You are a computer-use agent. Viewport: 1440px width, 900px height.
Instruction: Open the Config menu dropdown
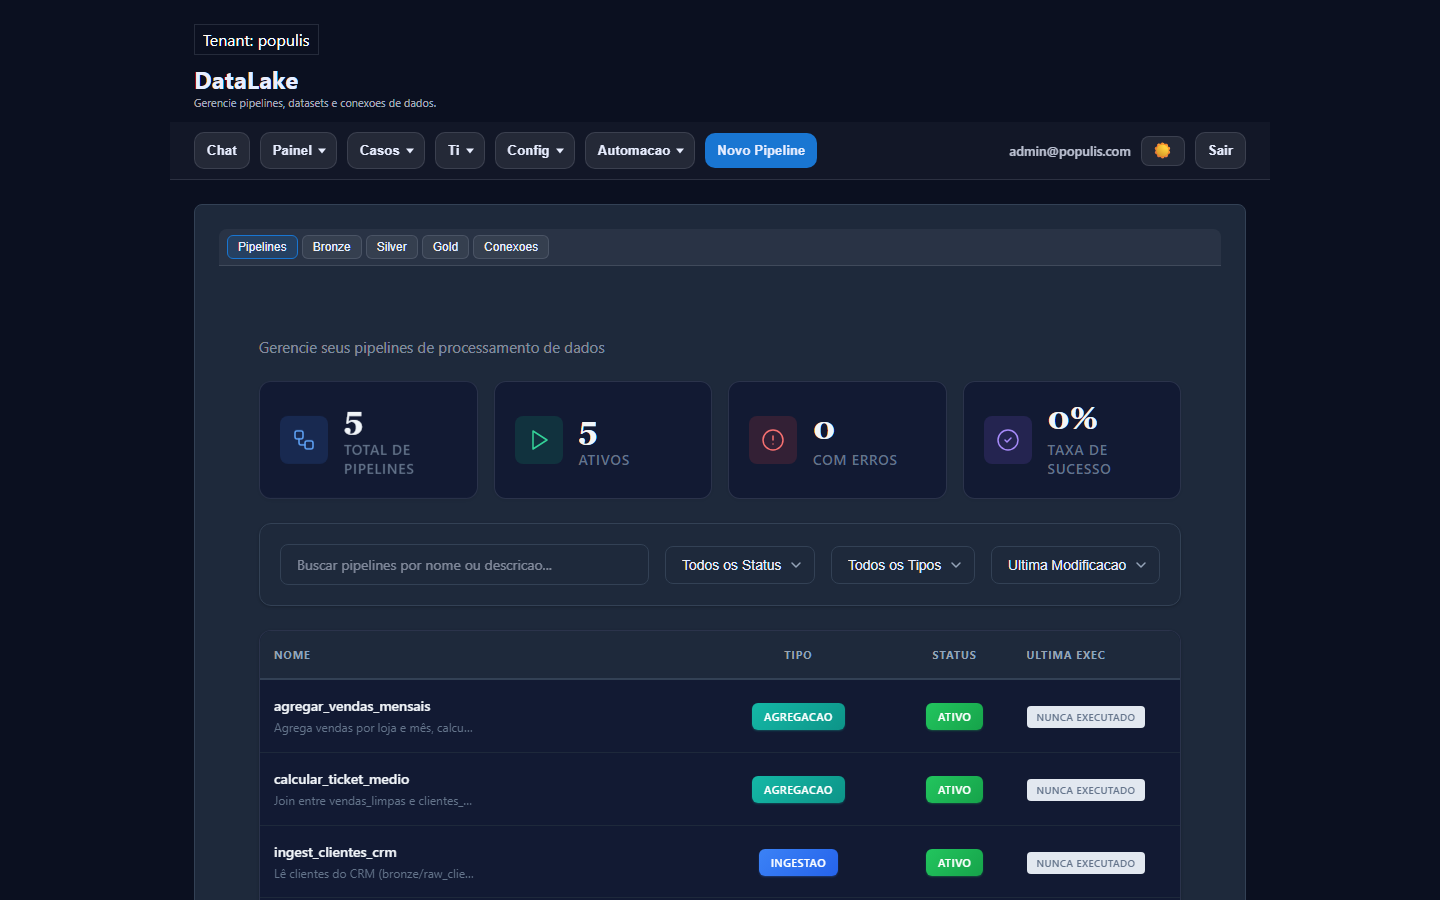click(x=534, y=150)
